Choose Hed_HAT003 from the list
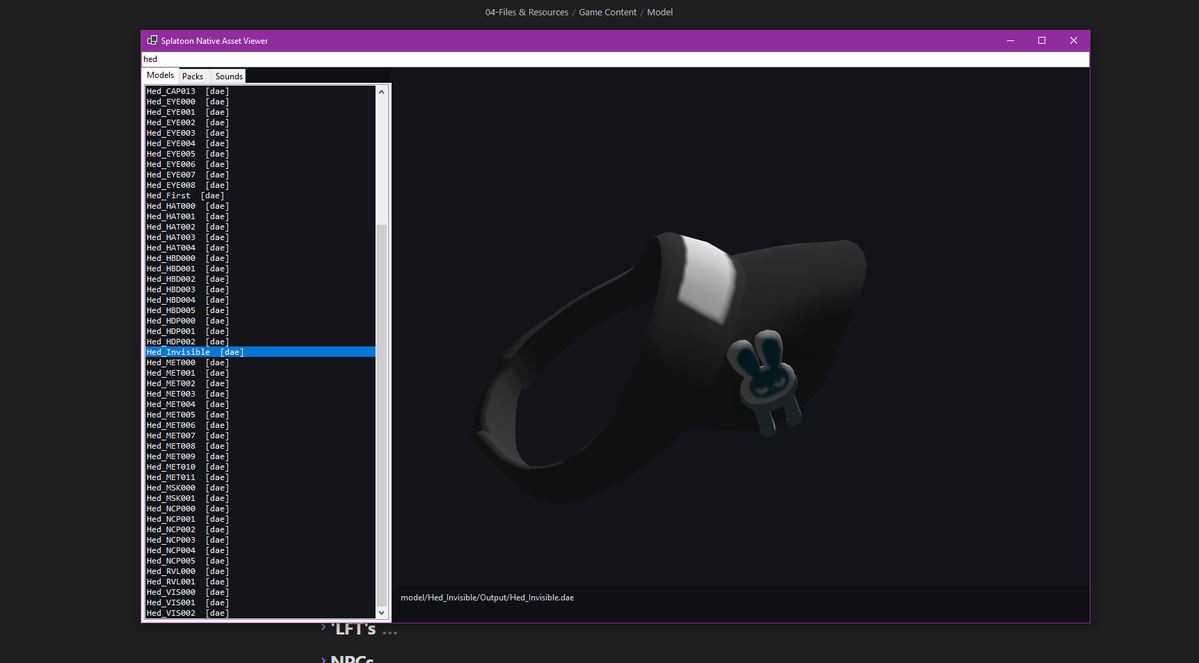The image size is (1199, 663). [260, 238]
